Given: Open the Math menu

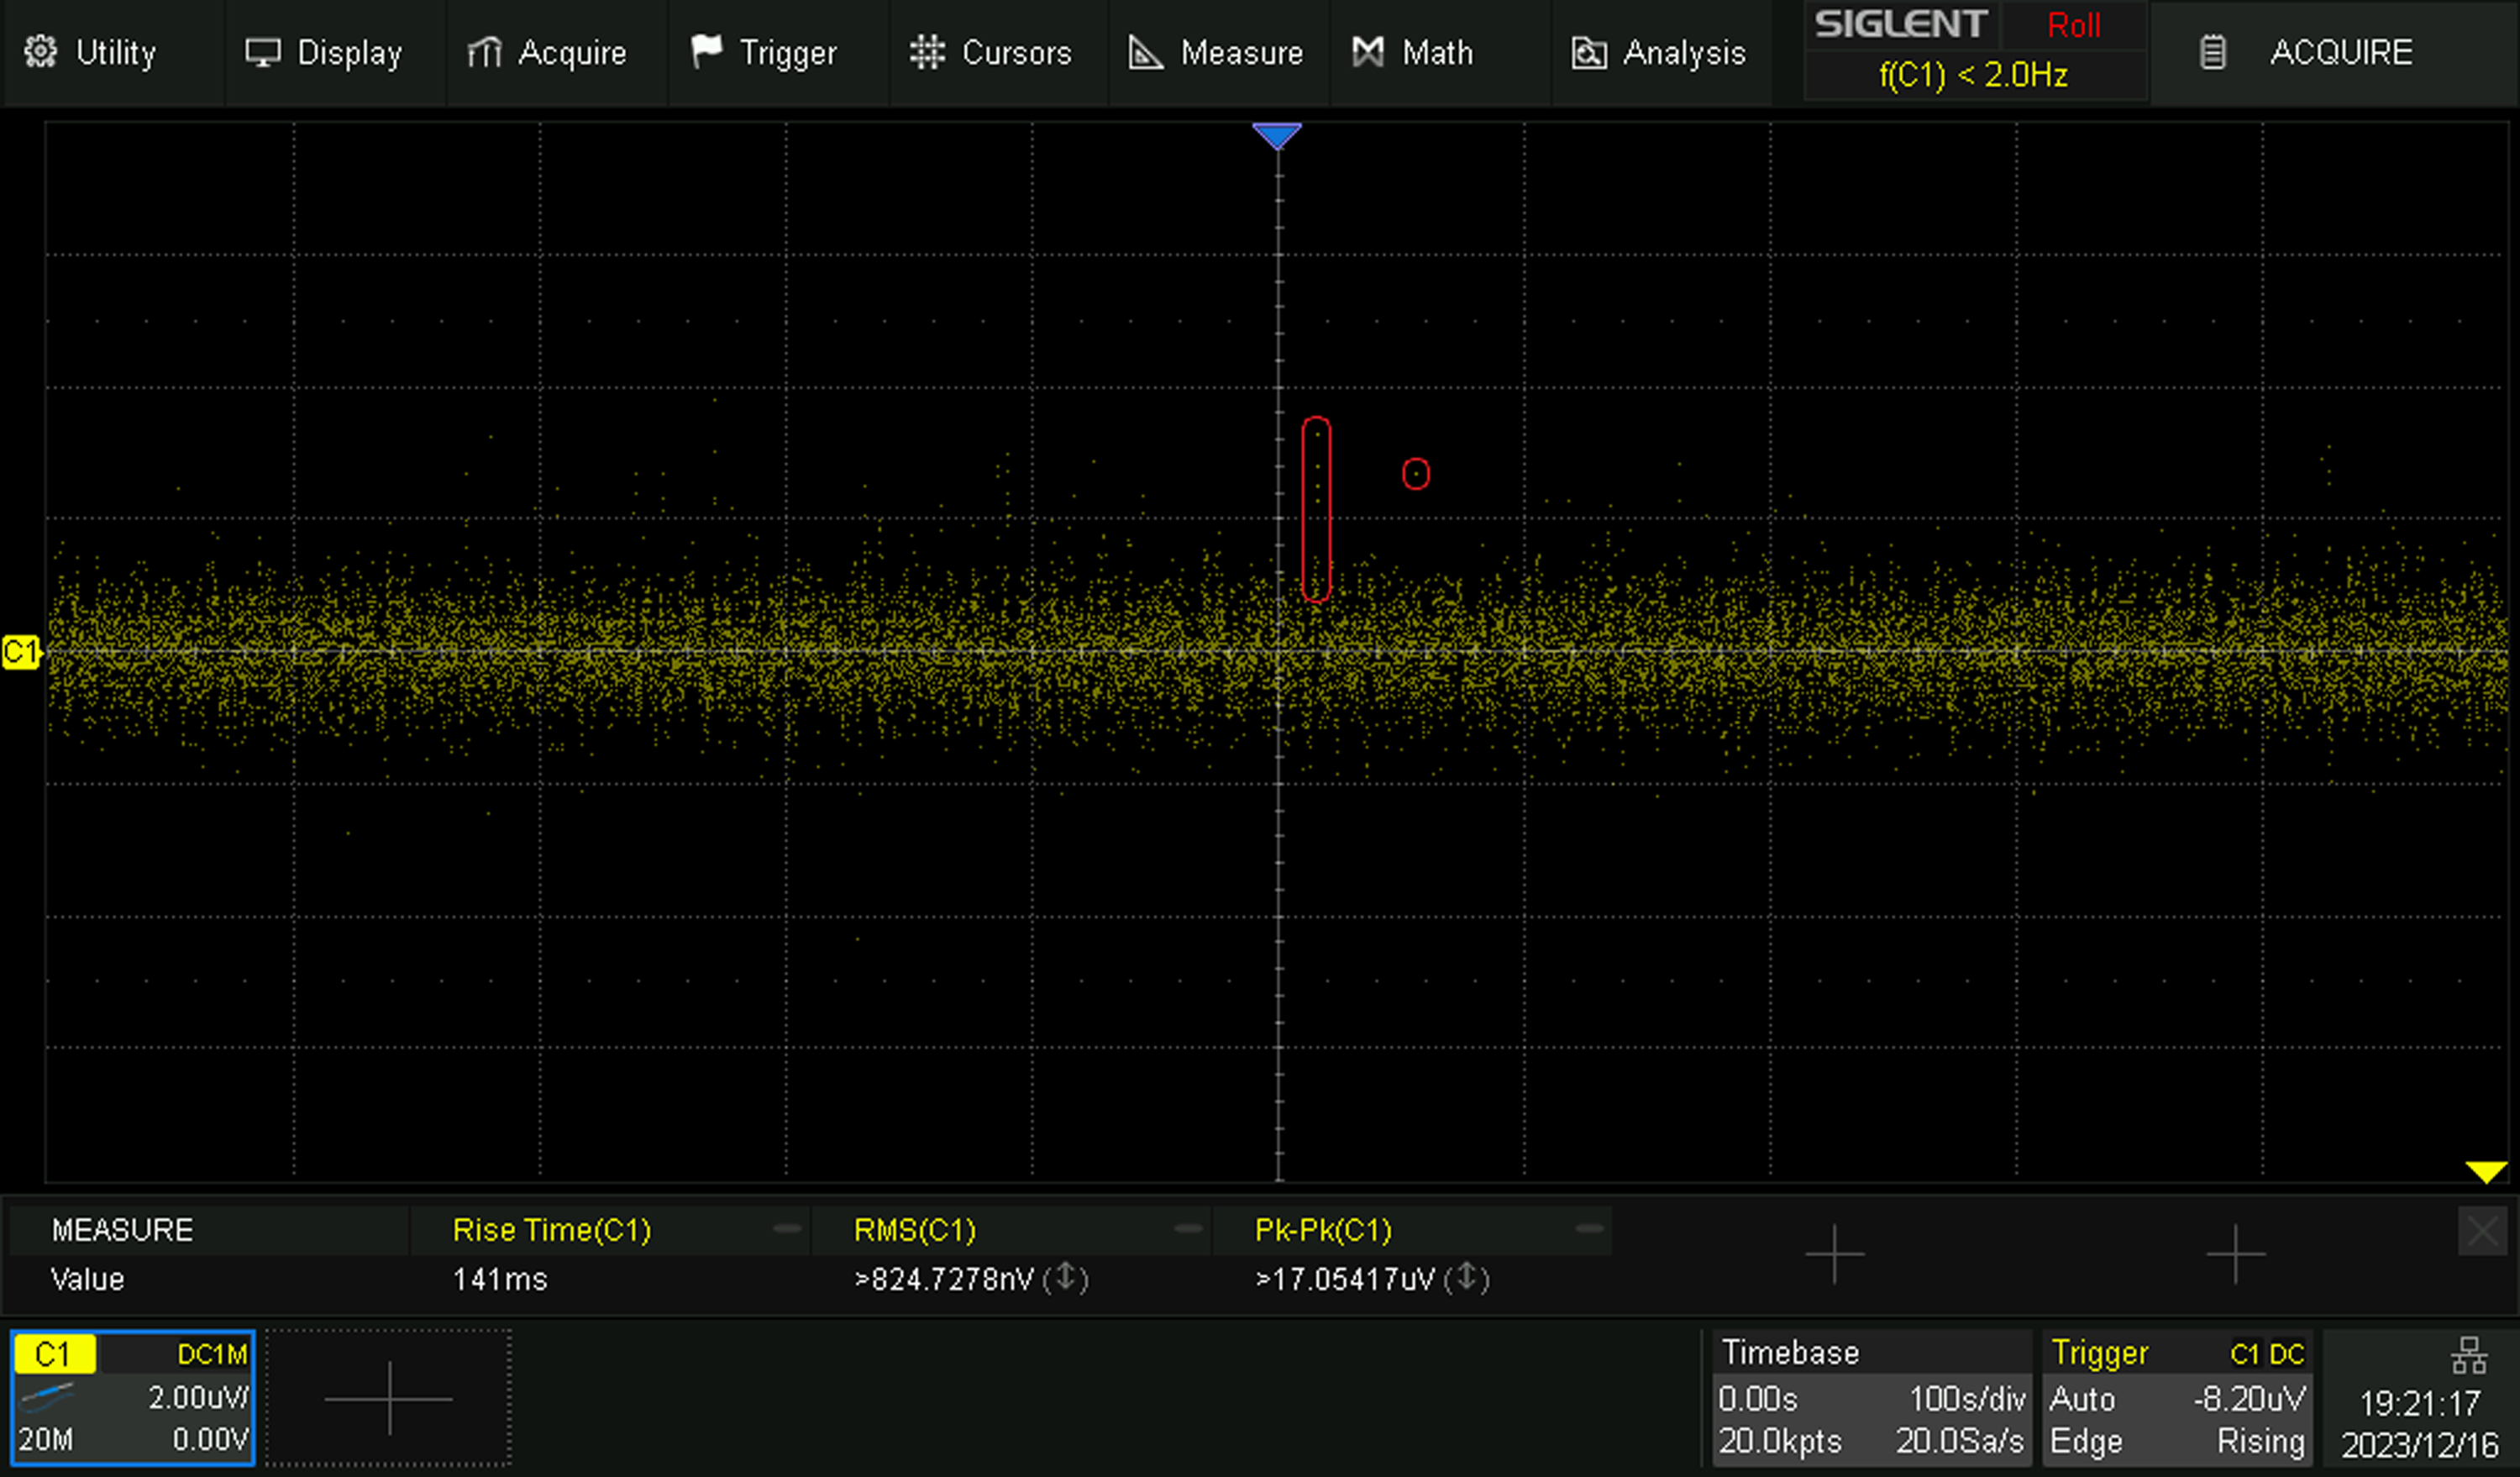Looking at the screenshot, I should pos(1440,52).
